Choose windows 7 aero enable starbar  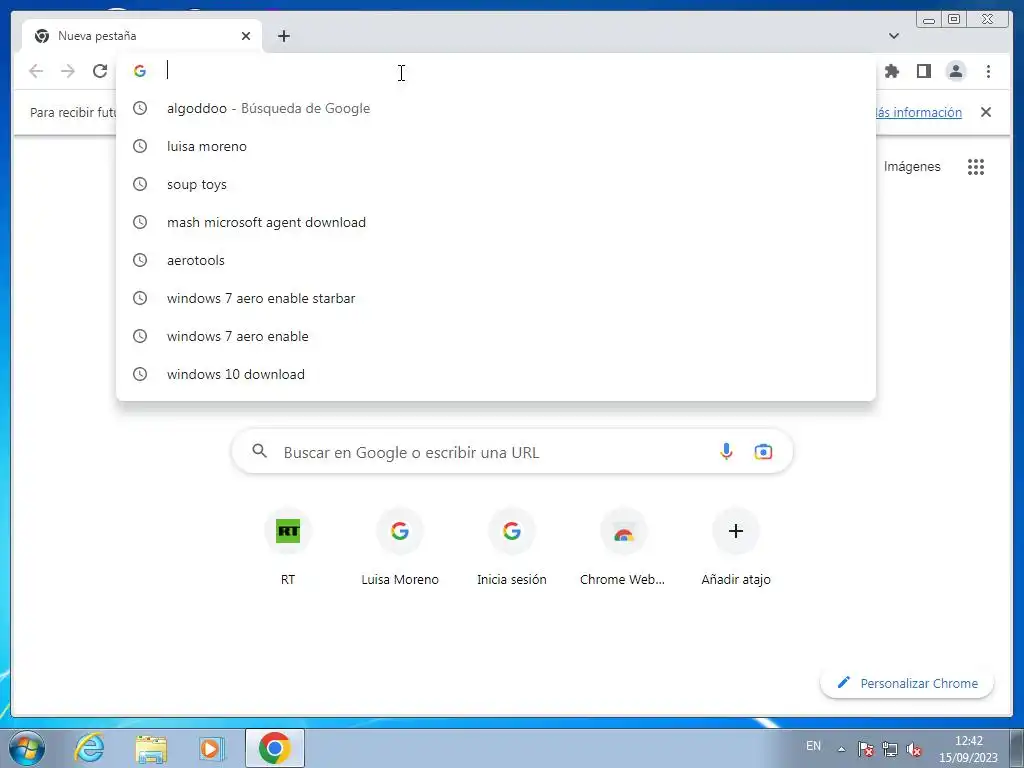click(496, 298)
